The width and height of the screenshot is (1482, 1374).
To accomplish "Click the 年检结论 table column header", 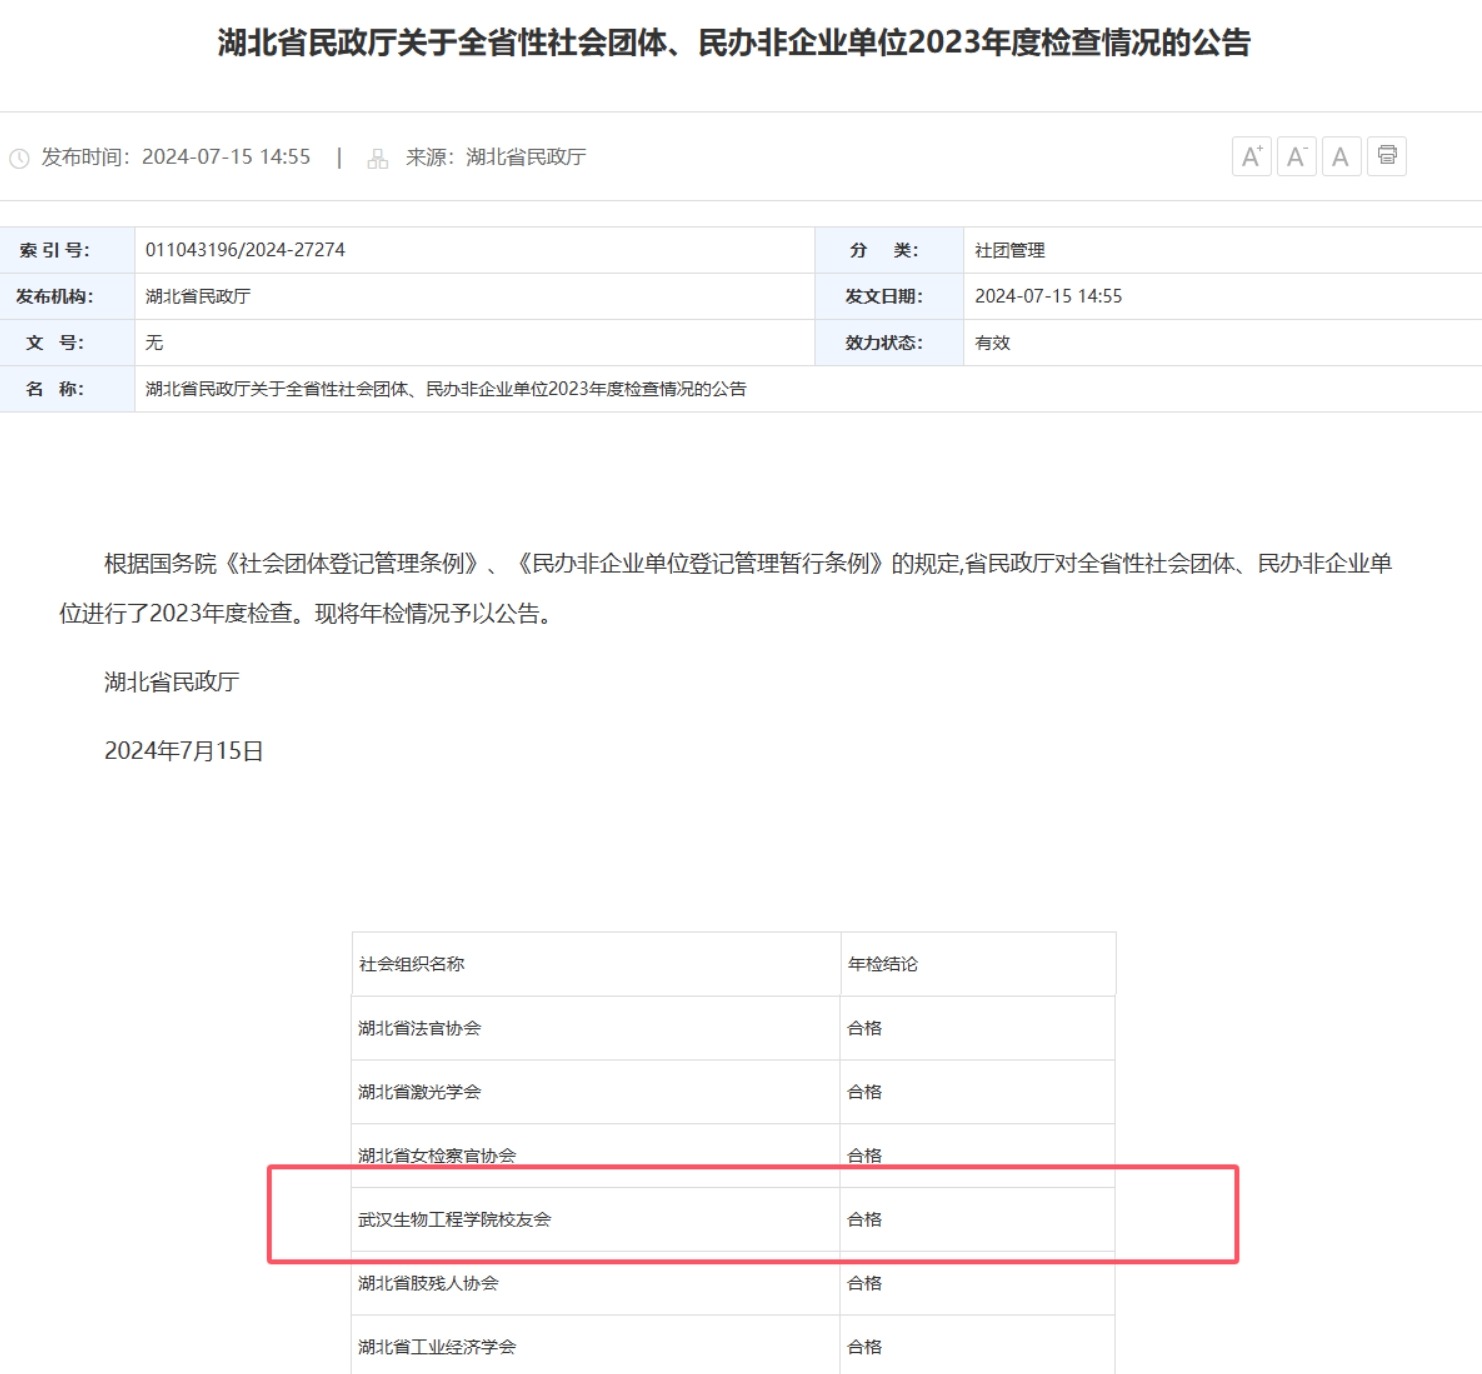I will 882,964.
